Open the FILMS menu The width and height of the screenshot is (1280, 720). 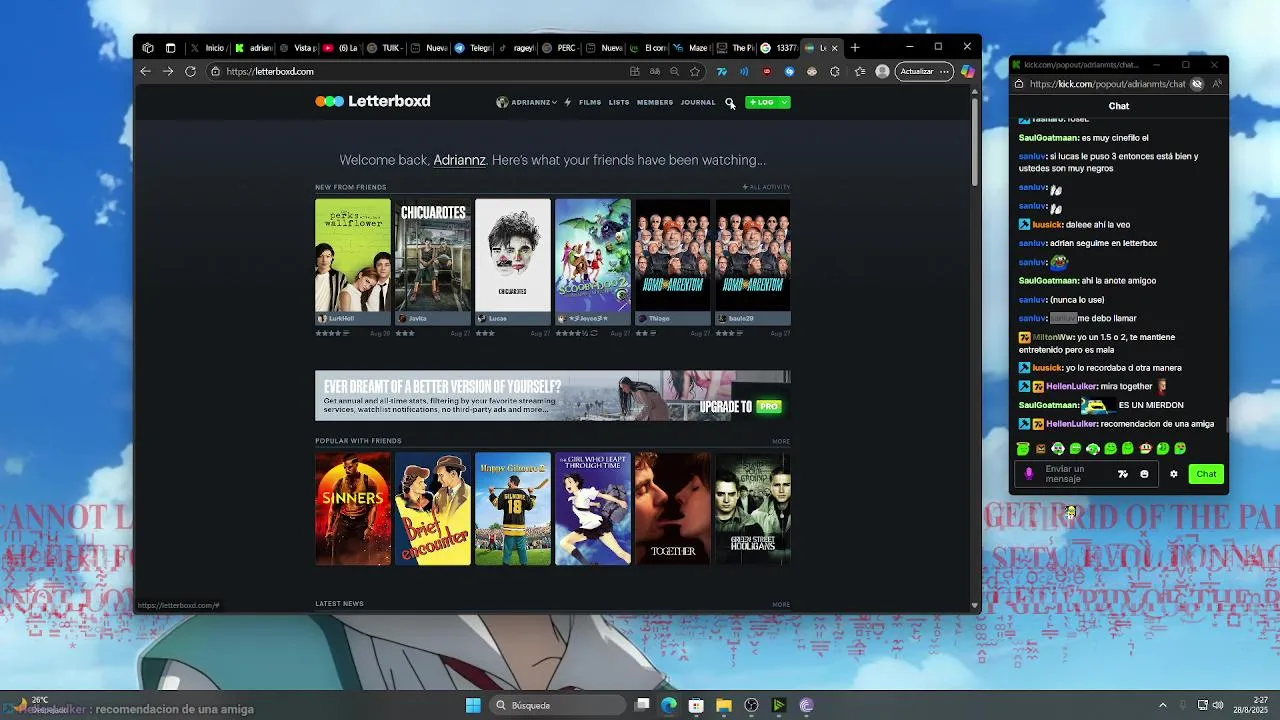590,102
